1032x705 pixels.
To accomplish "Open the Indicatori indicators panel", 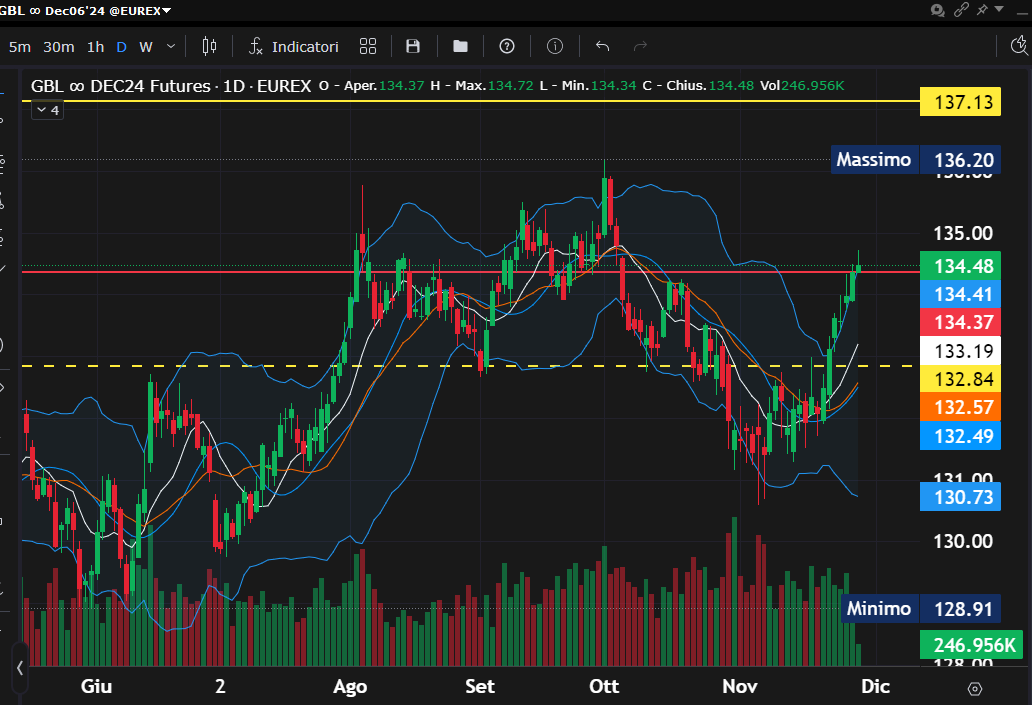I will click(x=295, y=46).
